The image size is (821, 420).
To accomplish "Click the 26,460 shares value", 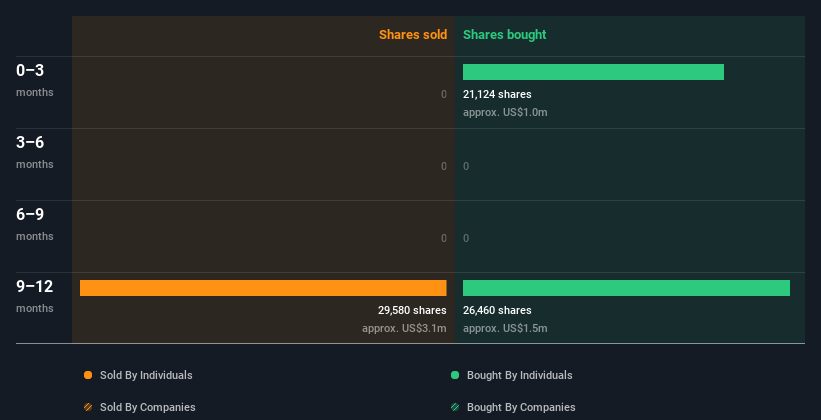I will (x=497, y=310).
